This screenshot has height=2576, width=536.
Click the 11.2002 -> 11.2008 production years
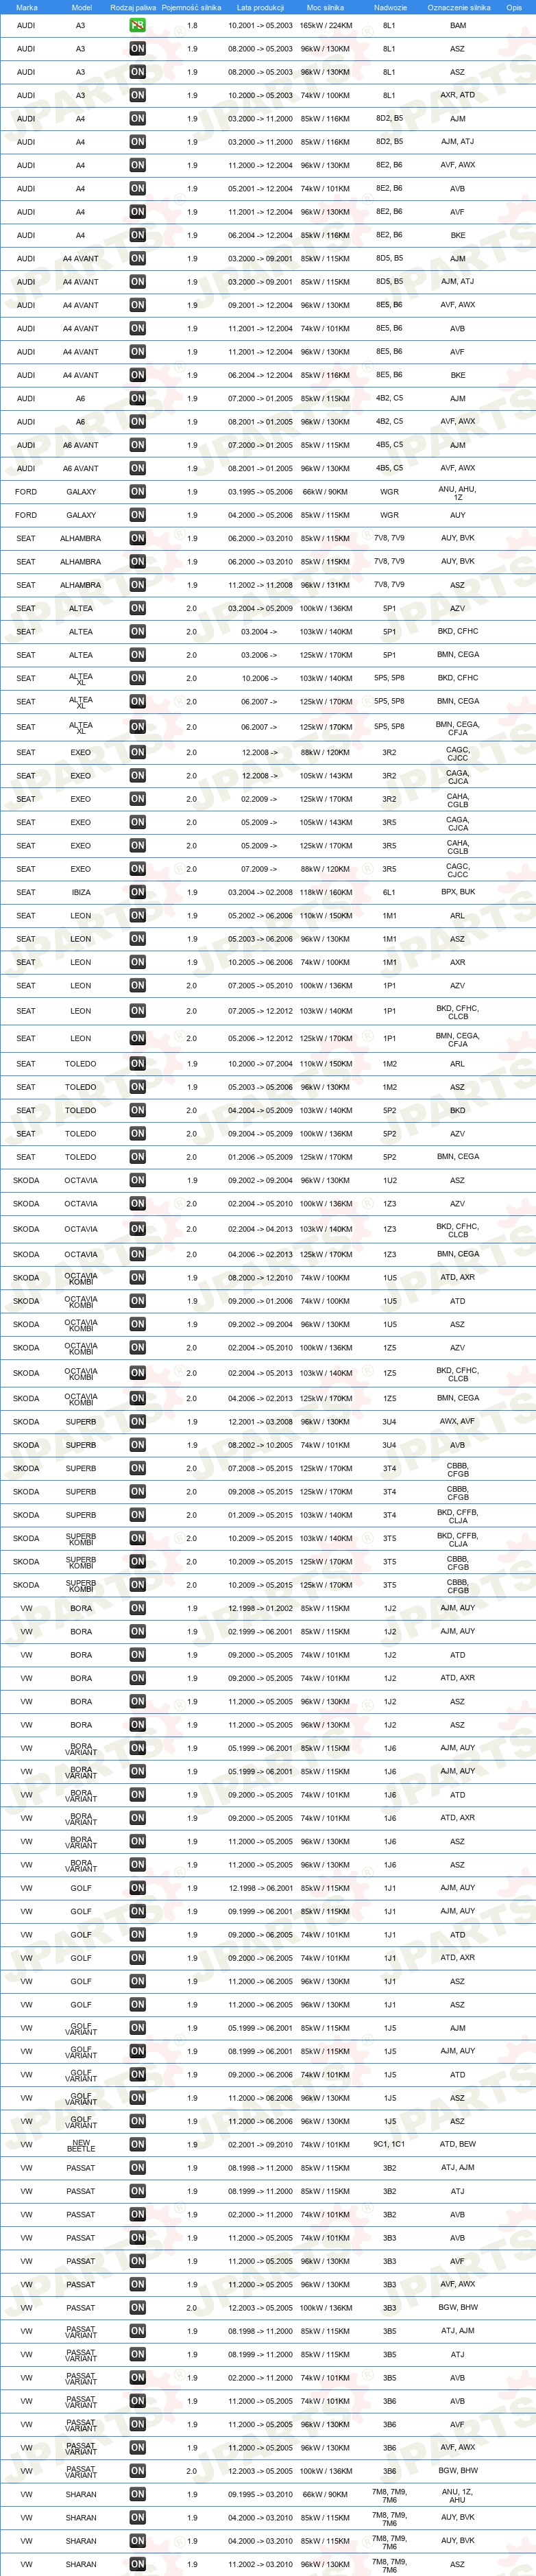[260, 586]
